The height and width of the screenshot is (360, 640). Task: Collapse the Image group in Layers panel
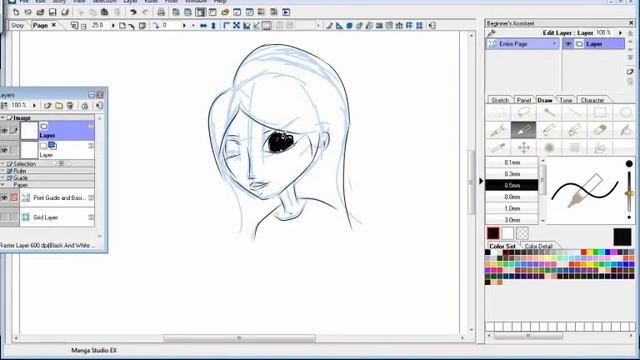pyautogui.click(x=2, y=118)
